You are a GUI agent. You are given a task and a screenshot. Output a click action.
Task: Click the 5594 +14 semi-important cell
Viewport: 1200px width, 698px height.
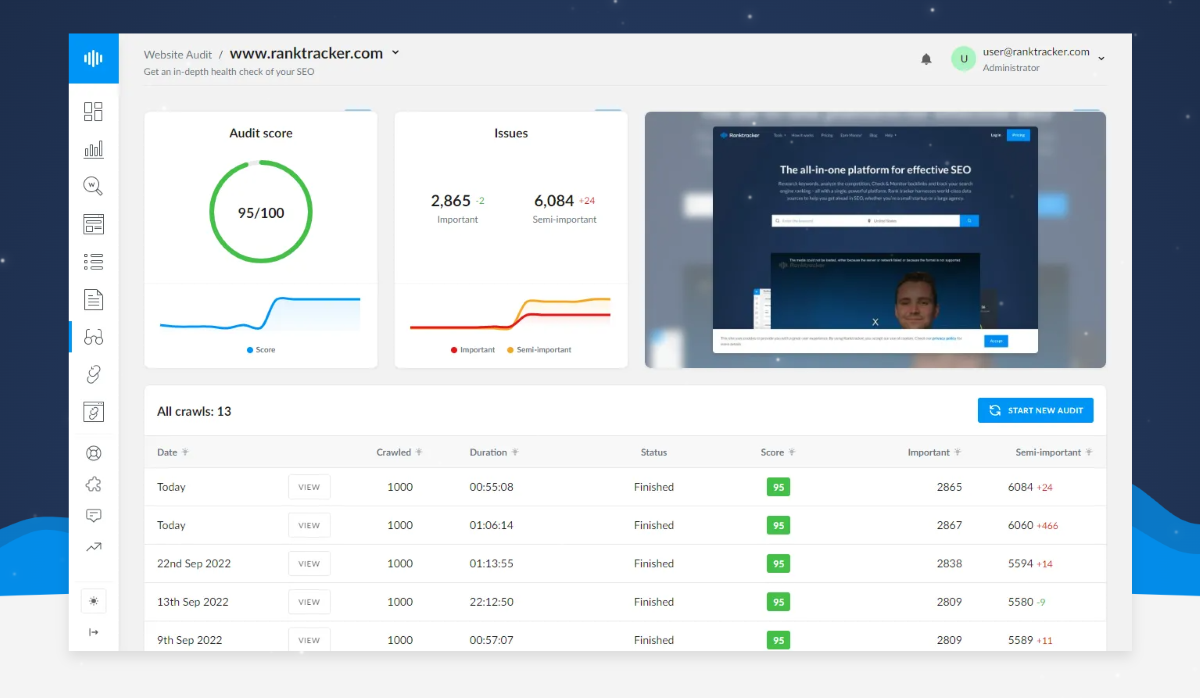[x=1030, y=563]
